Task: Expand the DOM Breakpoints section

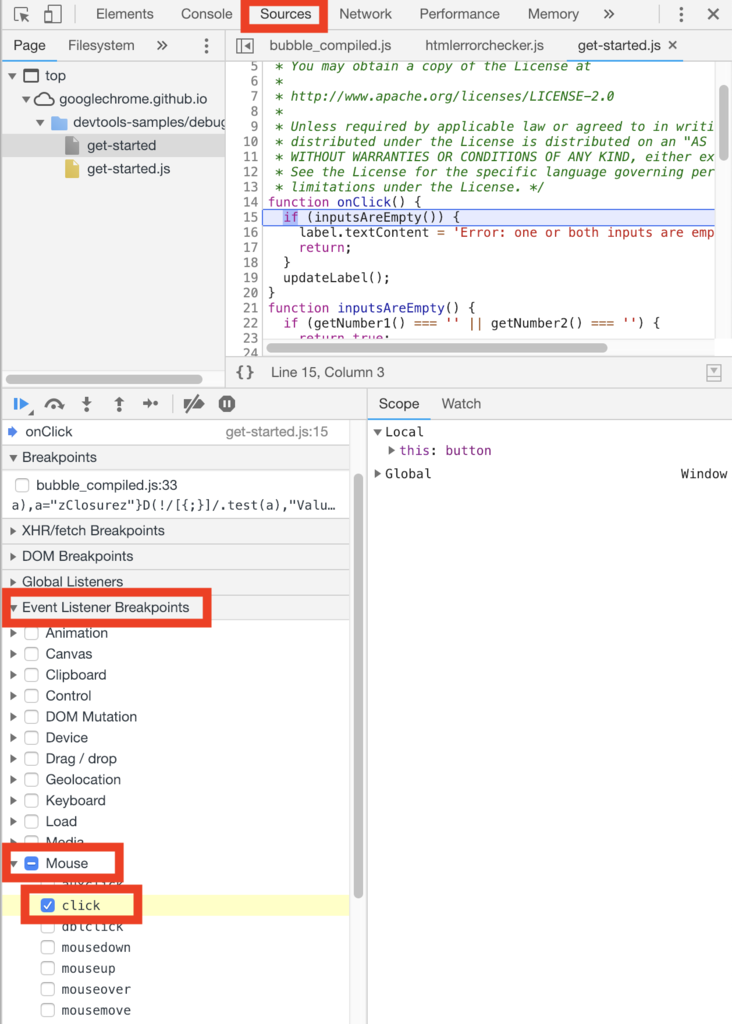Action: (x=13, y=556)
